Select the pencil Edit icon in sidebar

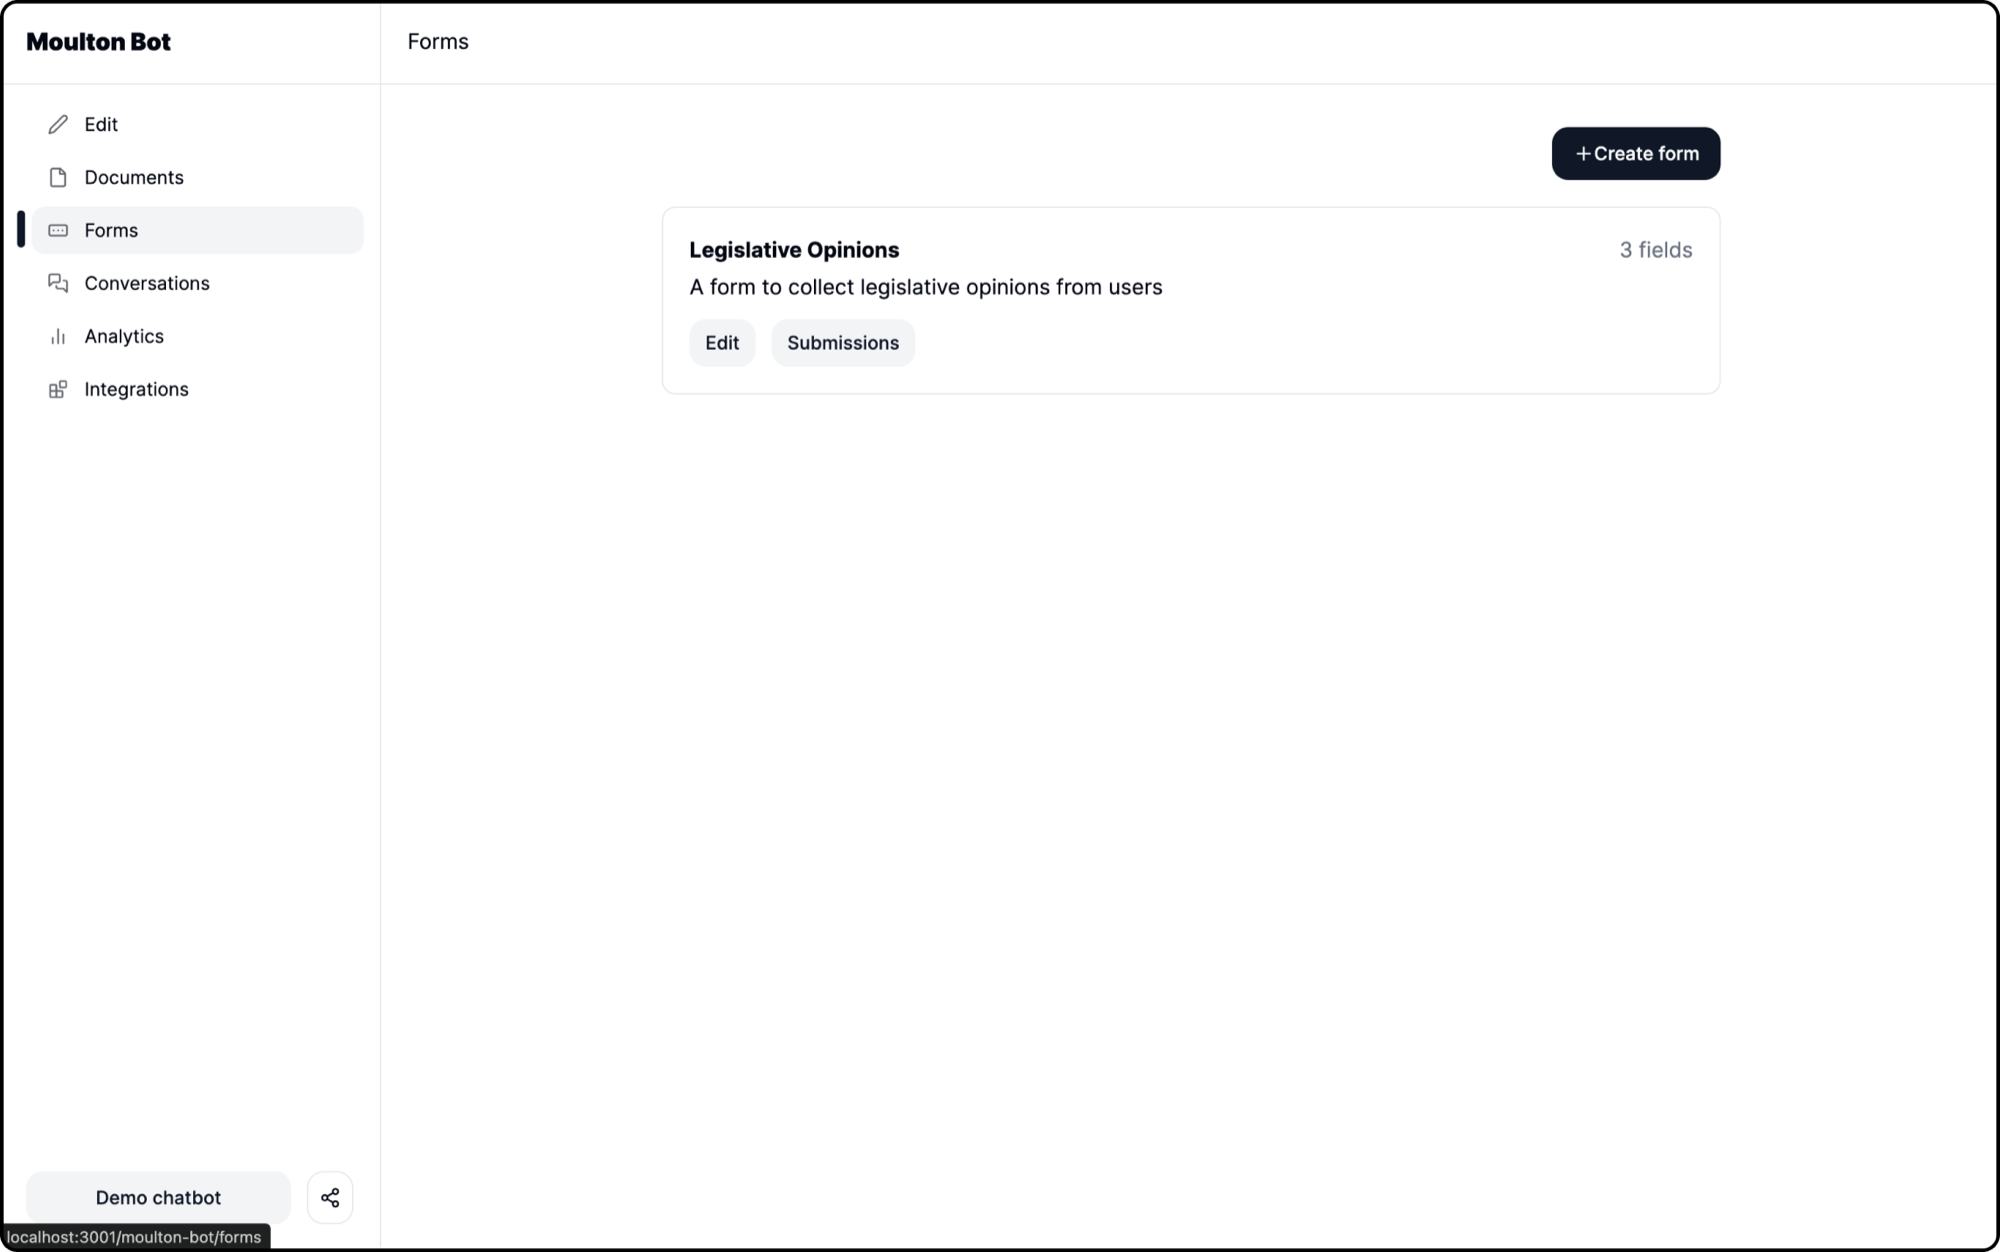58,124
